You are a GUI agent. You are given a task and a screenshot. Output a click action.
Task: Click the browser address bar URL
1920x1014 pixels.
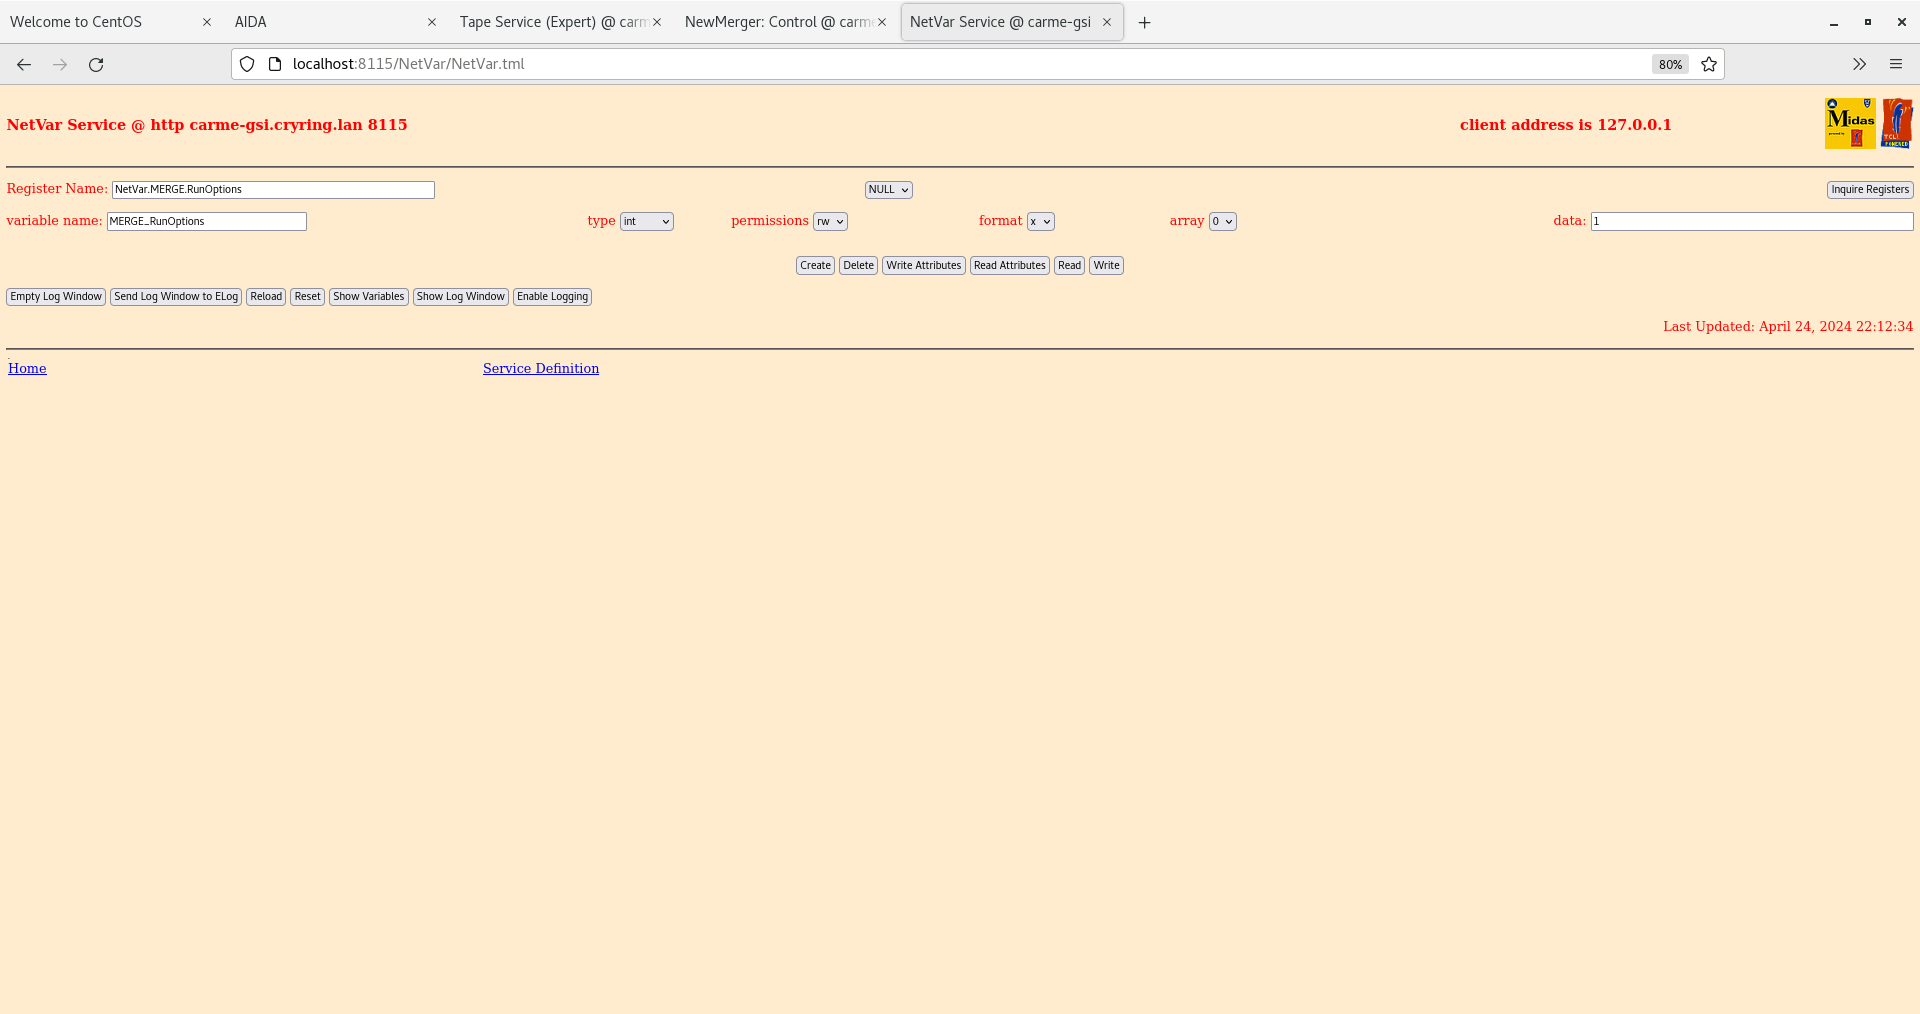click(408, 64)
